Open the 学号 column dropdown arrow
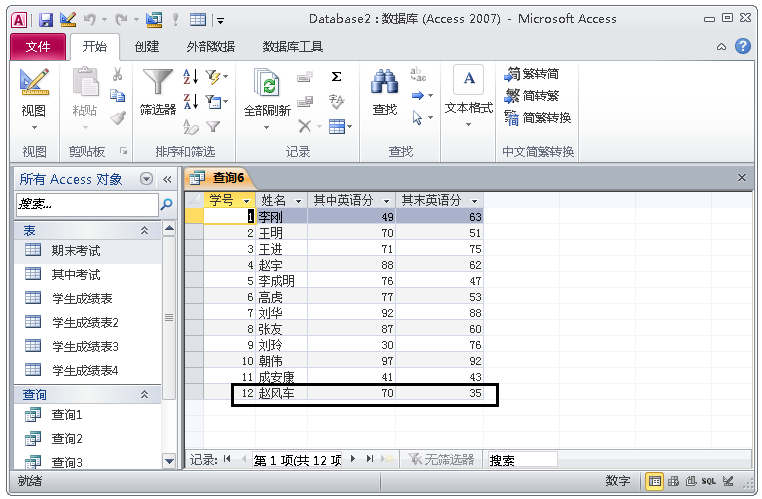 246,201
